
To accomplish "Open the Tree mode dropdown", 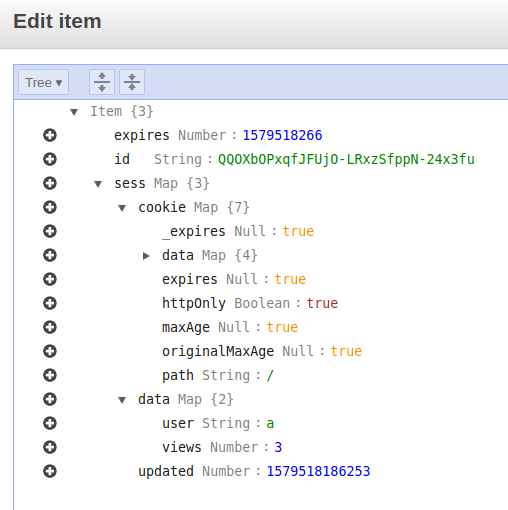I will coord(44,82).
